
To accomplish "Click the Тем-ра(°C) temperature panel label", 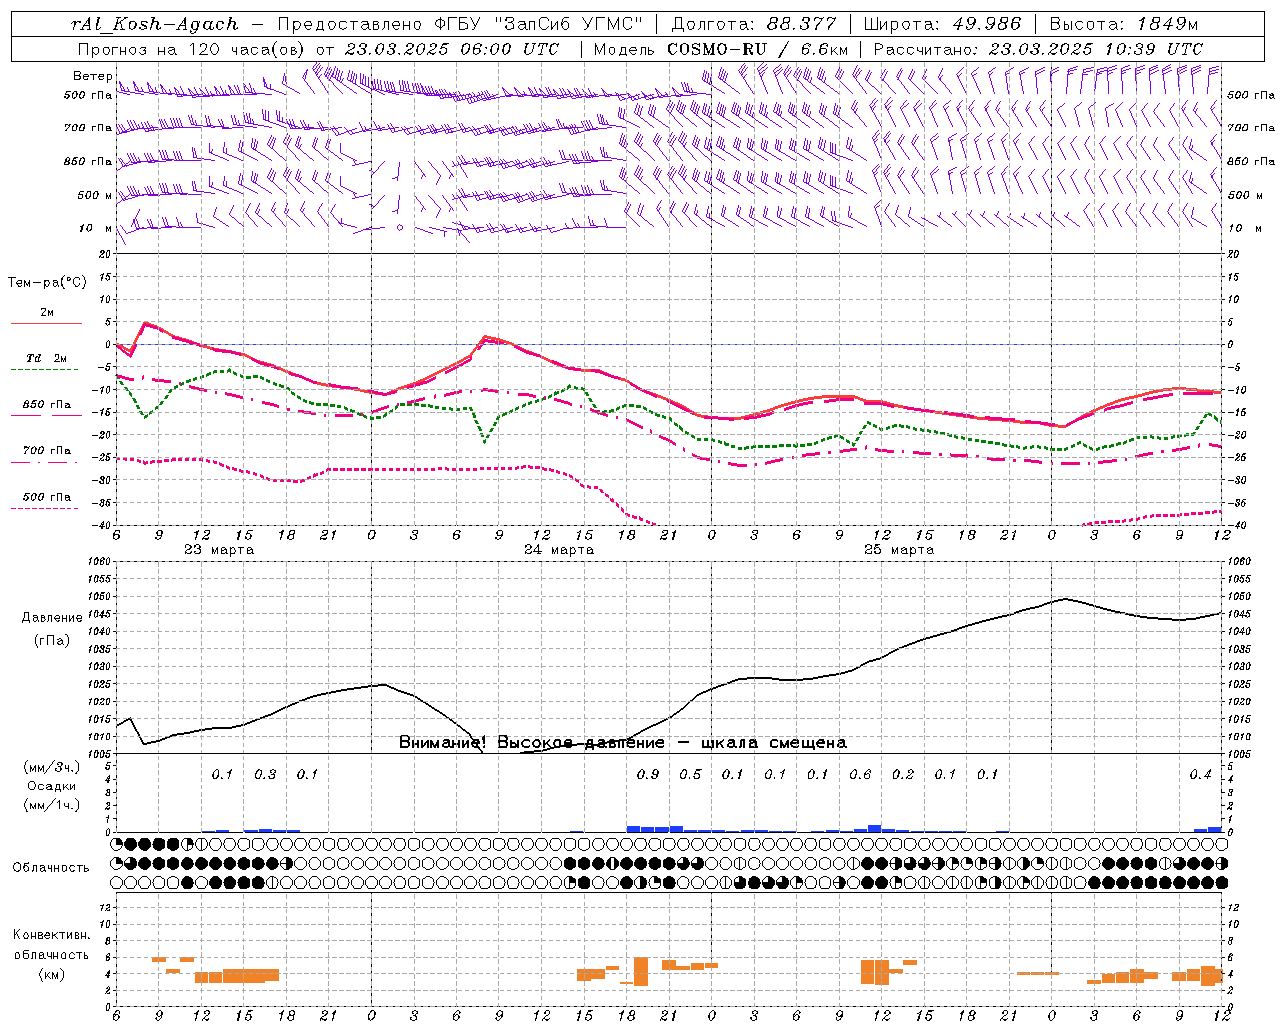I will coord(47,283).
